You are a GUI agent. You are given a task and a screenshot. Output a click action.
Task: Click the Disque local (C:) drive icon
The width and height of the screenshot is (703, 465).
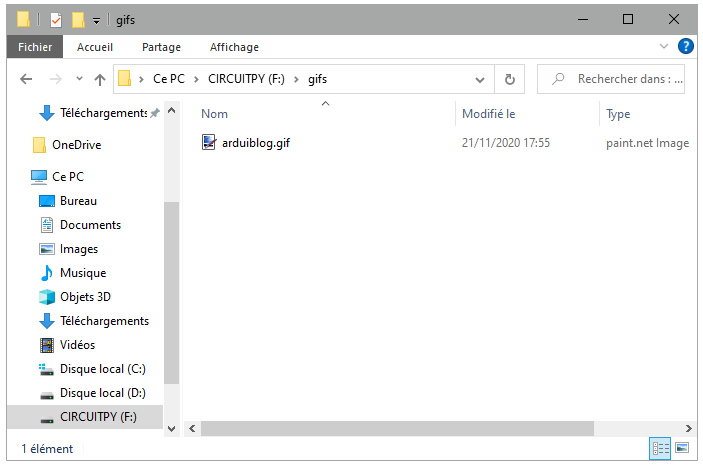[x=47, y=369]
